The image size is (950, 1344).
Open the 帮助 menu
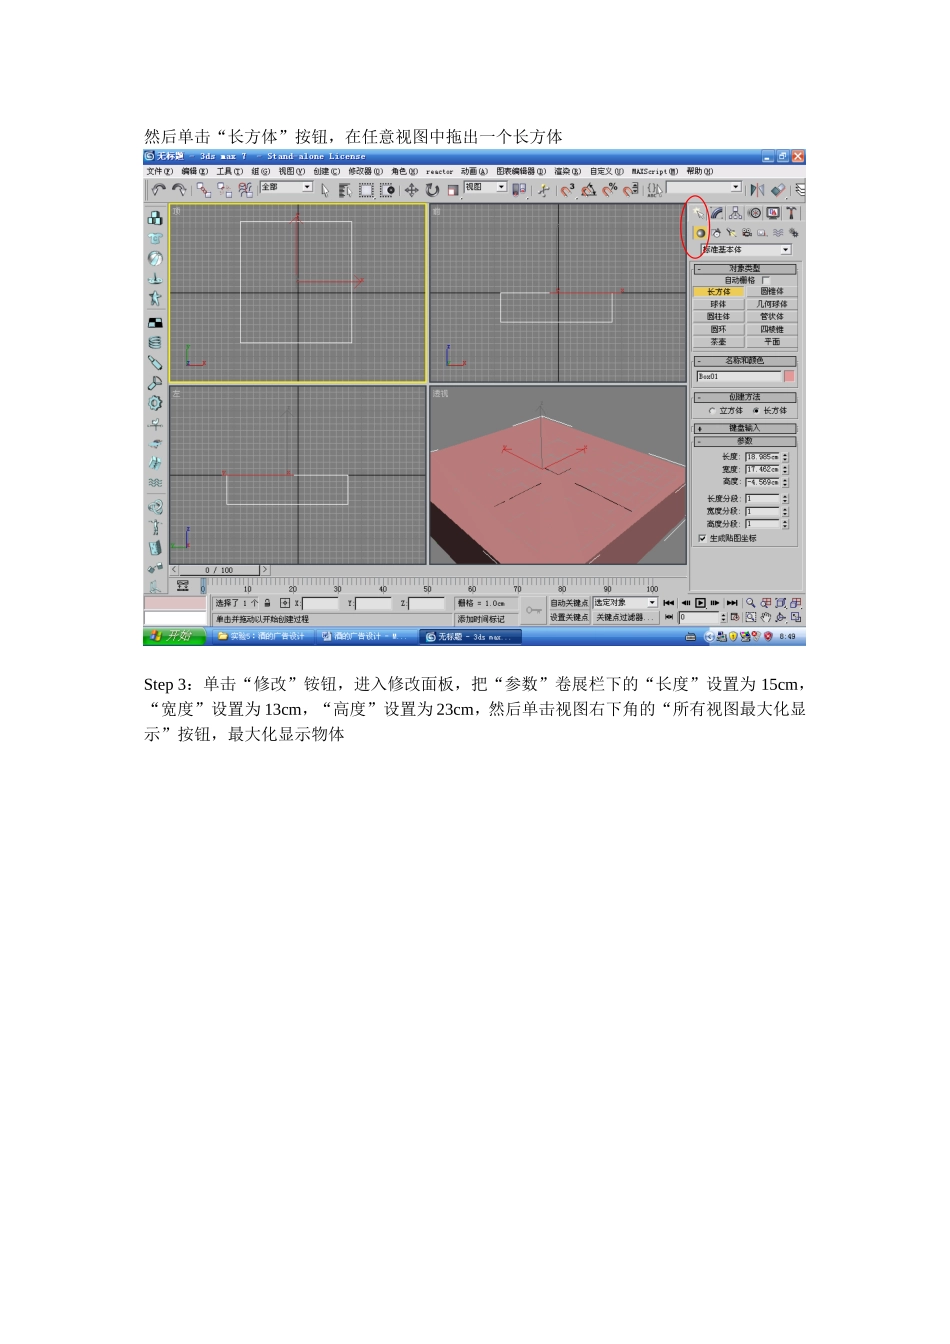[700, 172]
